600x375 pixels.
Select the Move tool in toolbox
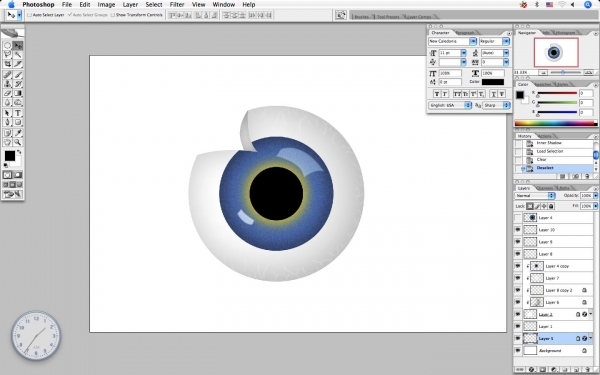point(18,46)
